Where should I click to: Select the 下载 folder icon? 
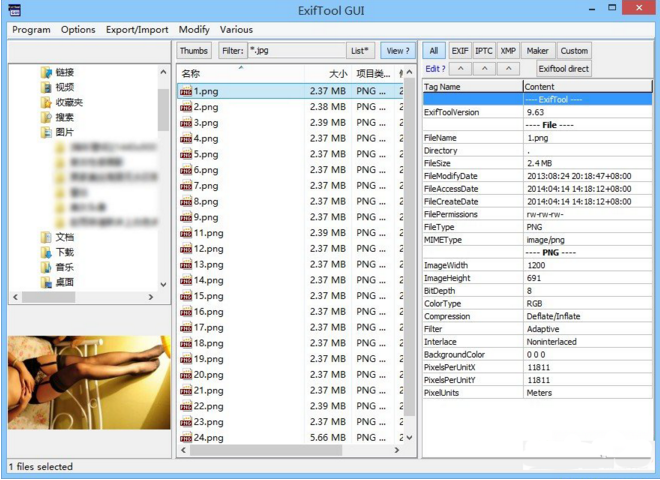(46, 252)
